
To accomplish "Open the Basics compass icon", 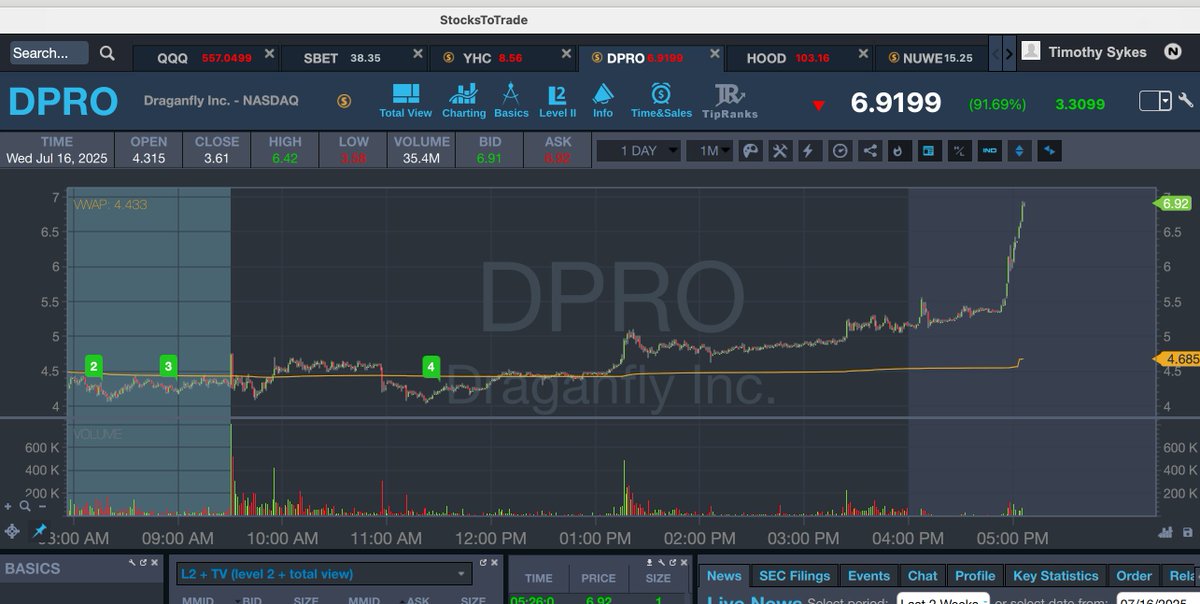I will pyautogui.click(x=511, y=101).
